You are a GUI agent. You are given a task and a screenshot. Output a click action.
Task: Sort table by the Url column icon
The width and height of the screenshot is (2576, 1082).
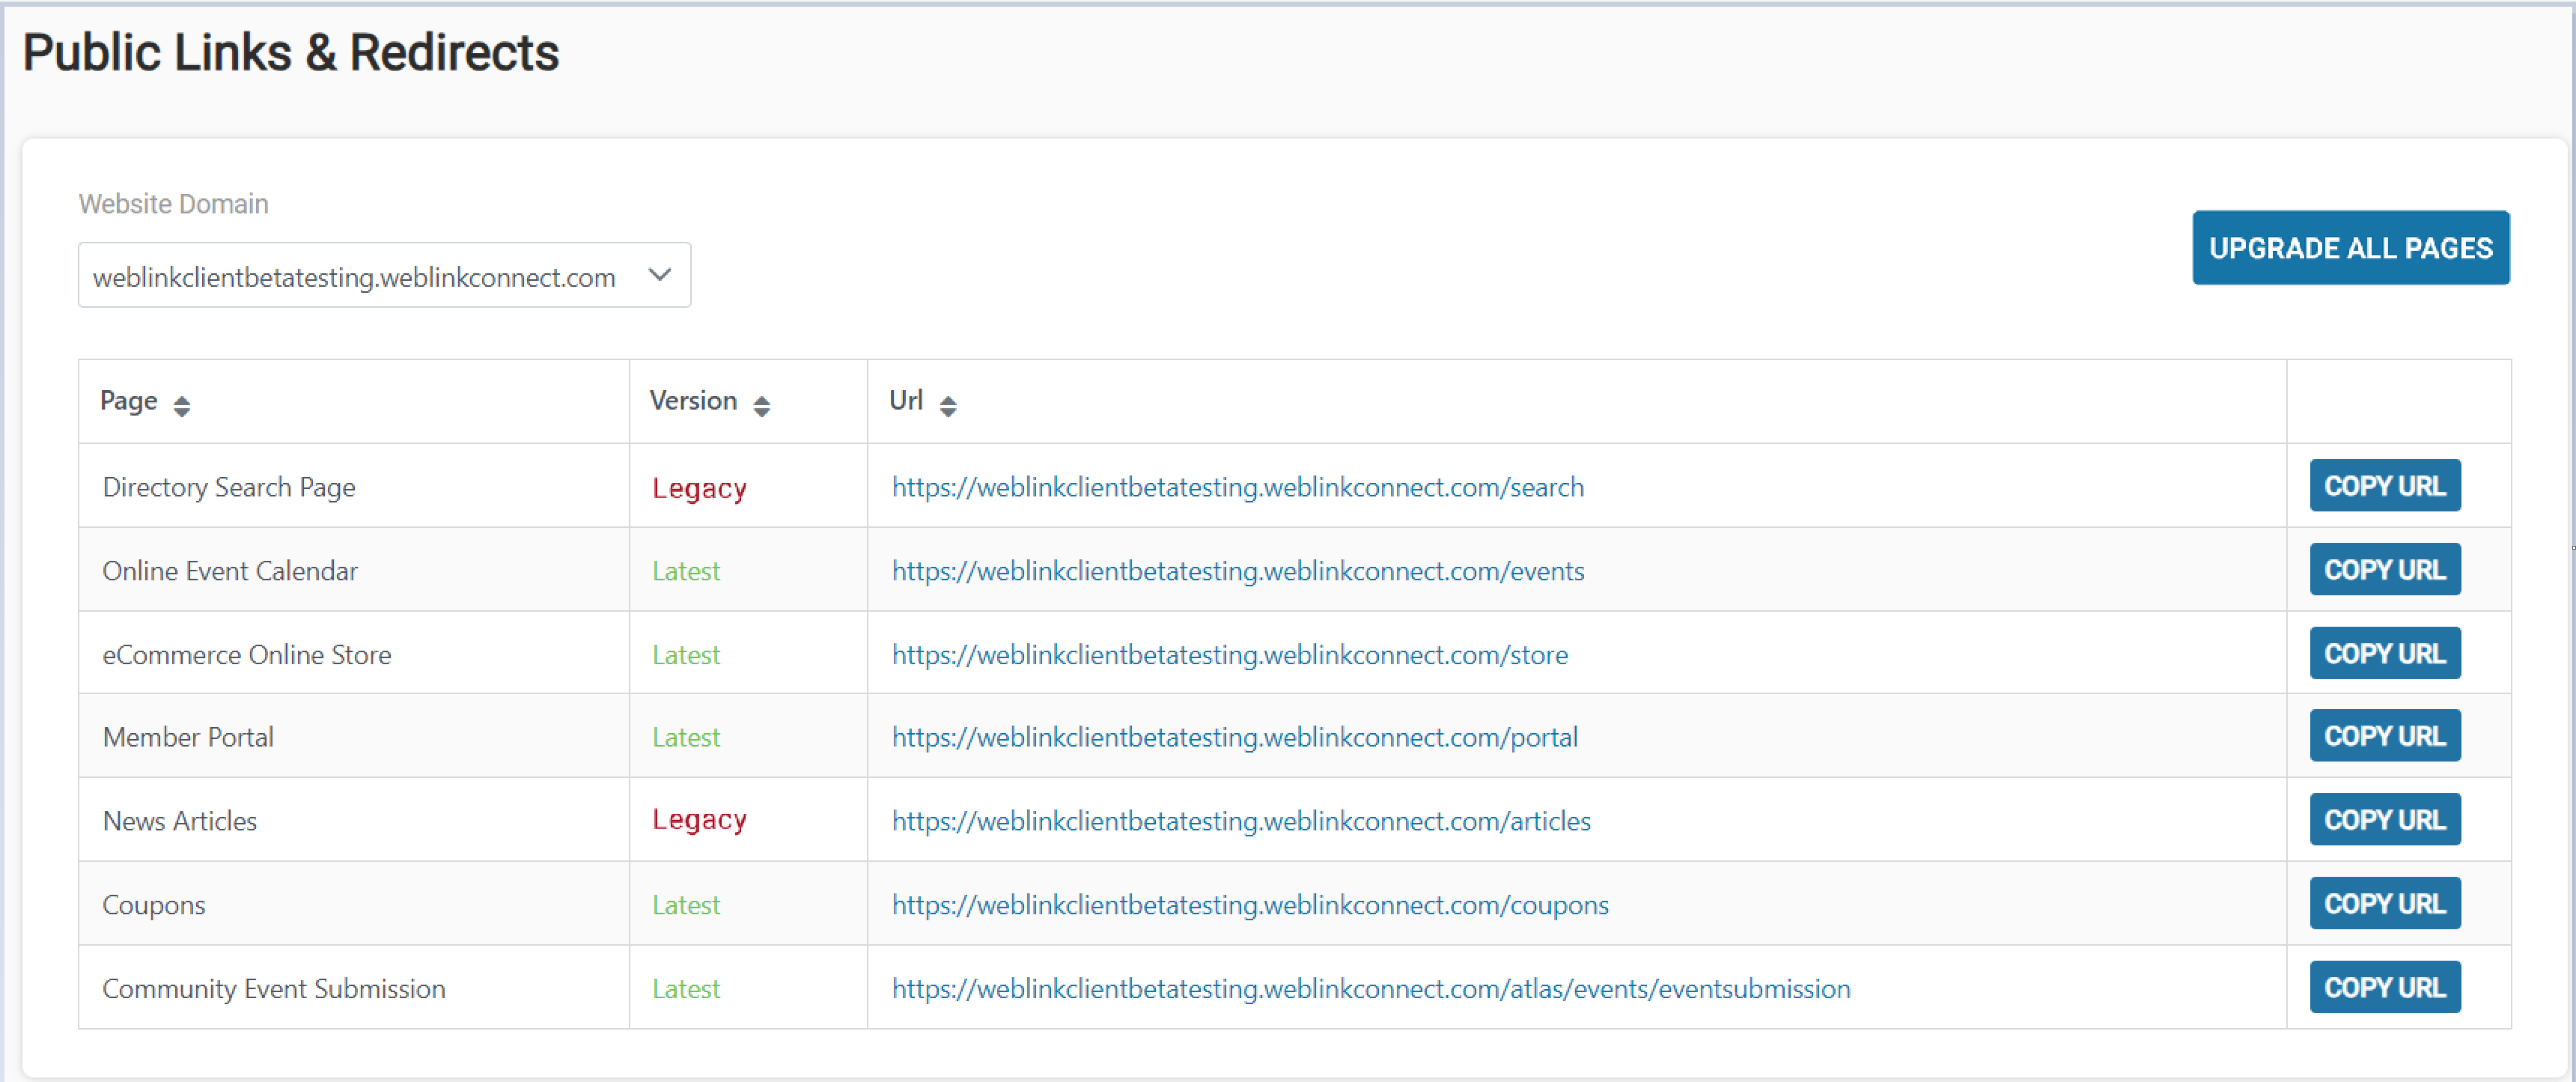(x=948, y=405)
